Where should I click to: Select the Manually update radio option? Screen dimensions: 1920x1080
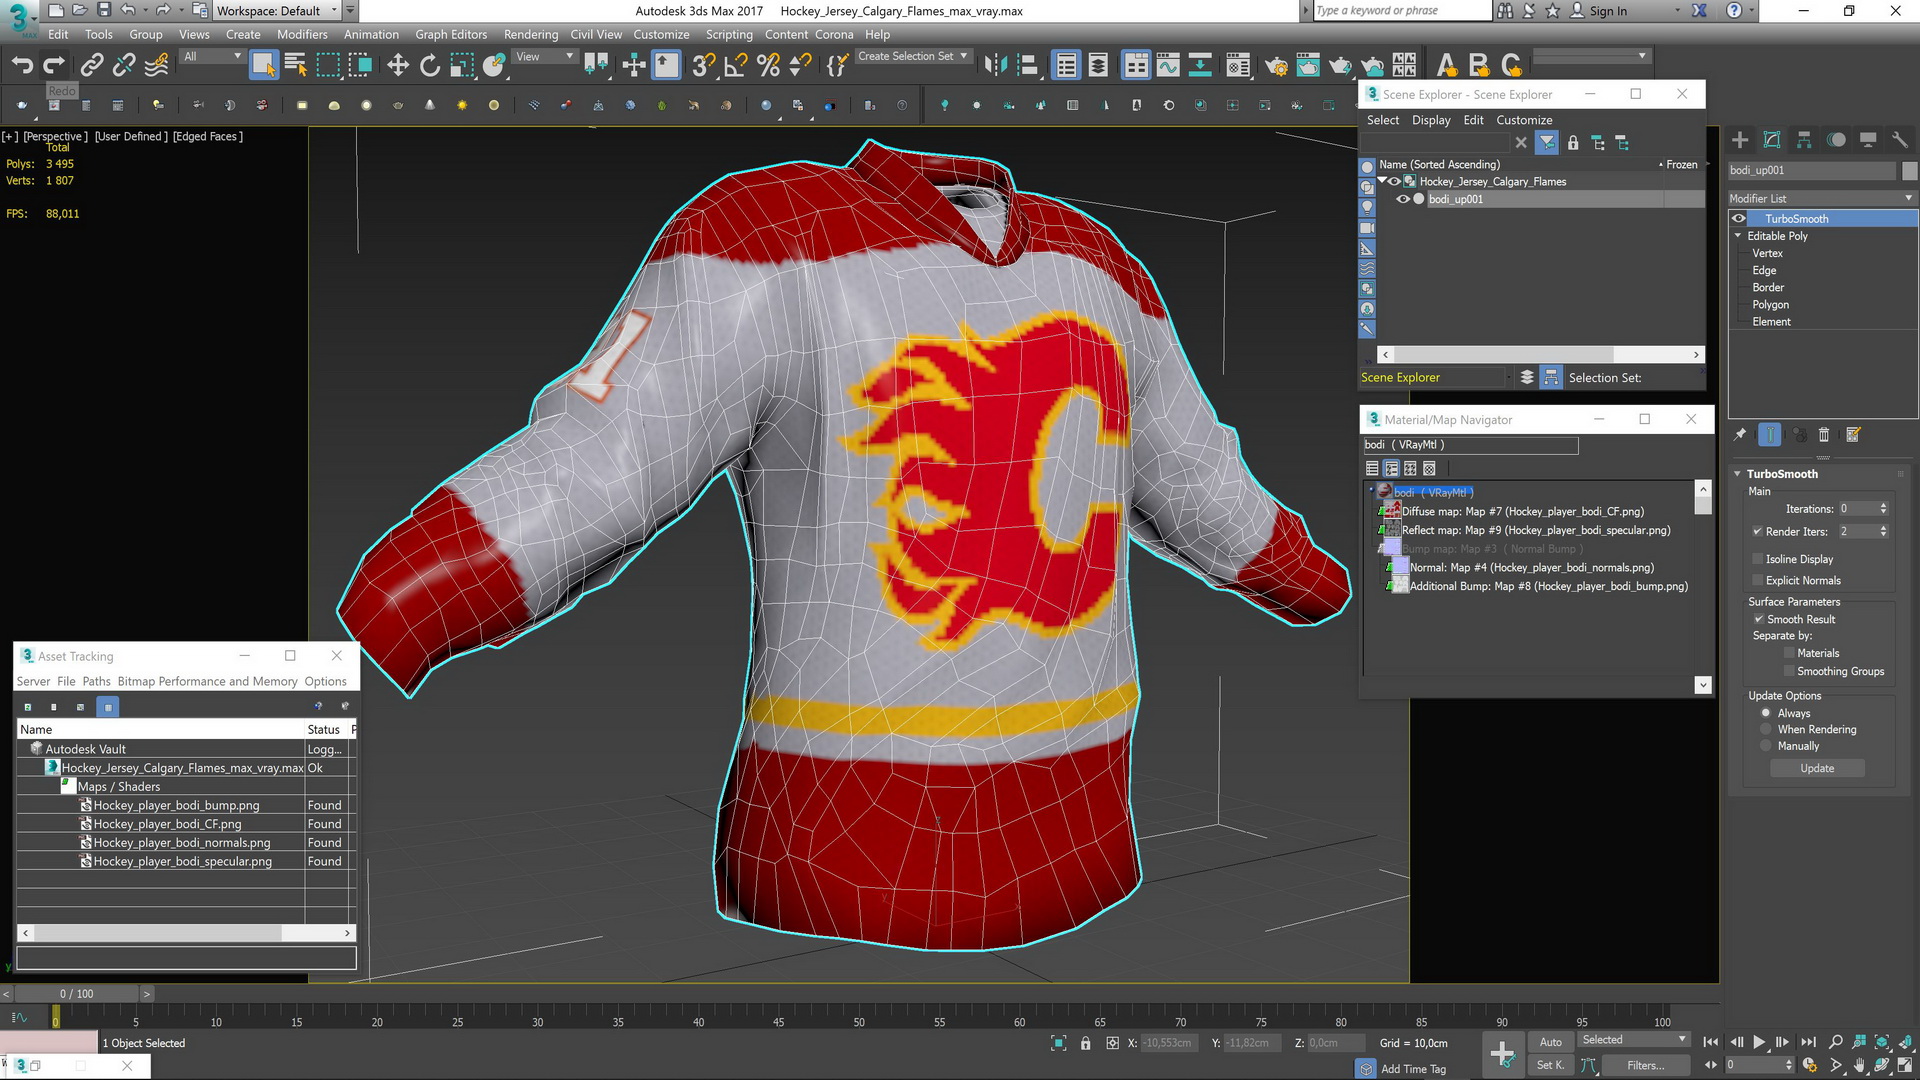tap(1766, 746)
